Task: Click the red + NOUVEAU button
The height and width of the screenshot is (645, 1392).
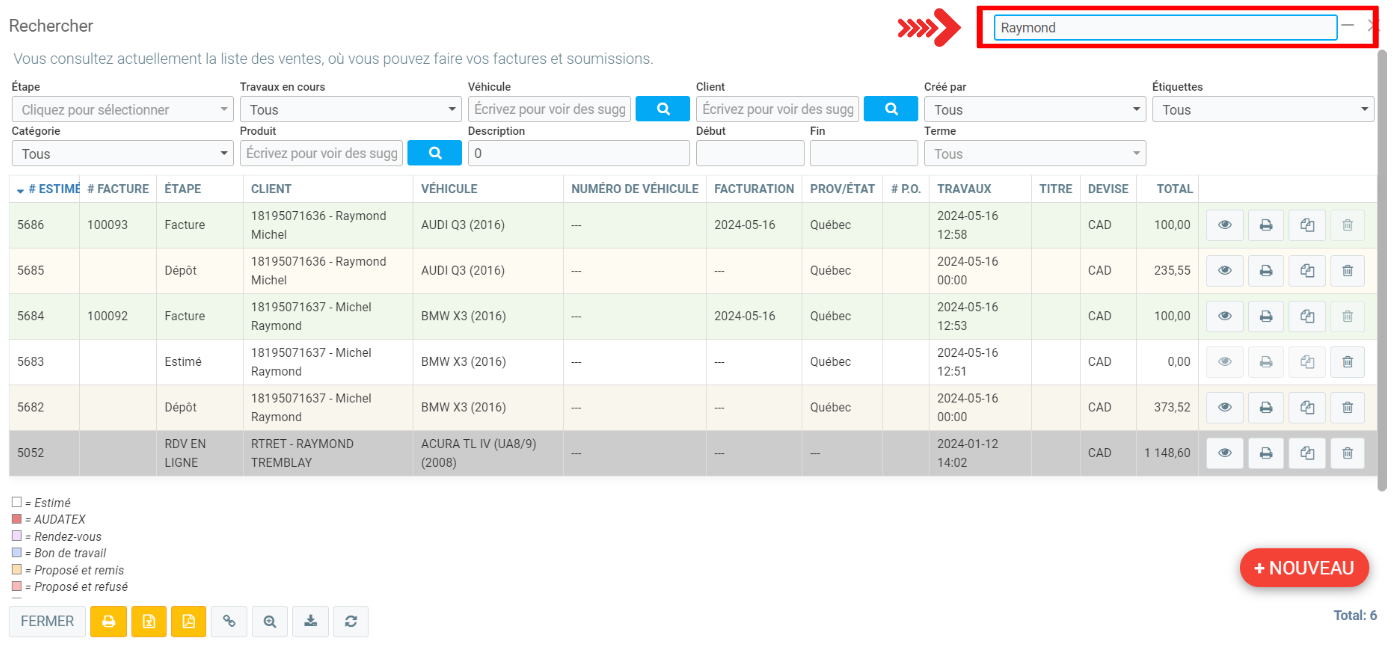Action: (1303, 568)
